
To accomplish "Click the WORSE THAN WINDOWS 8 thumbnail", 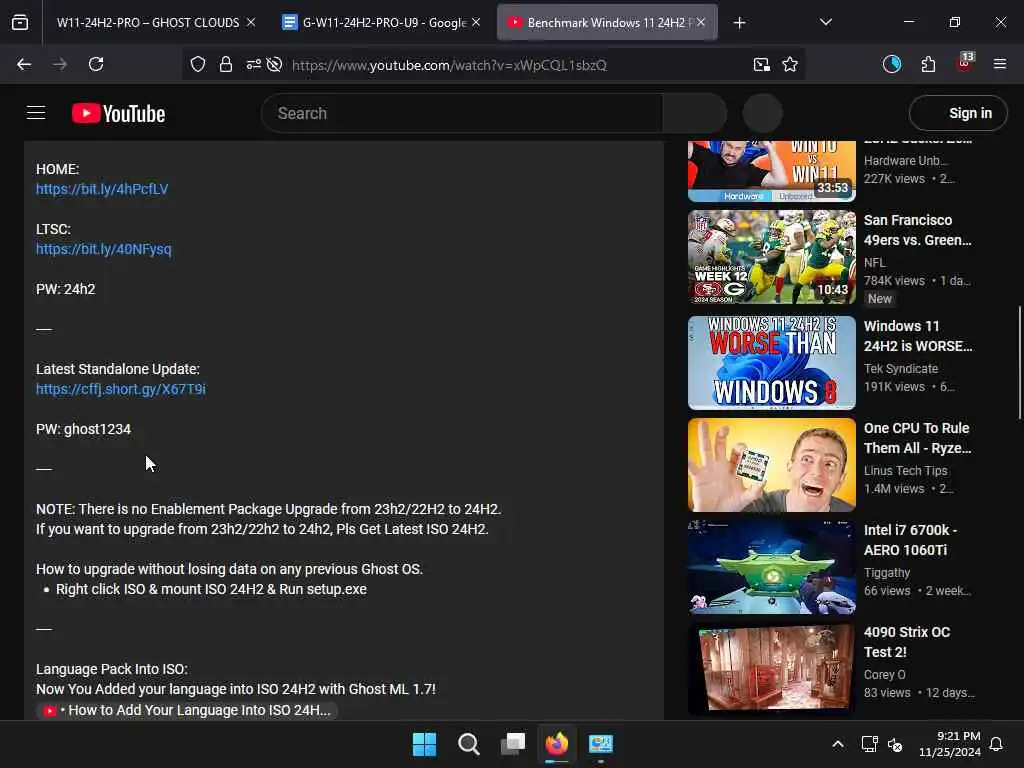I will click(771, 362).
